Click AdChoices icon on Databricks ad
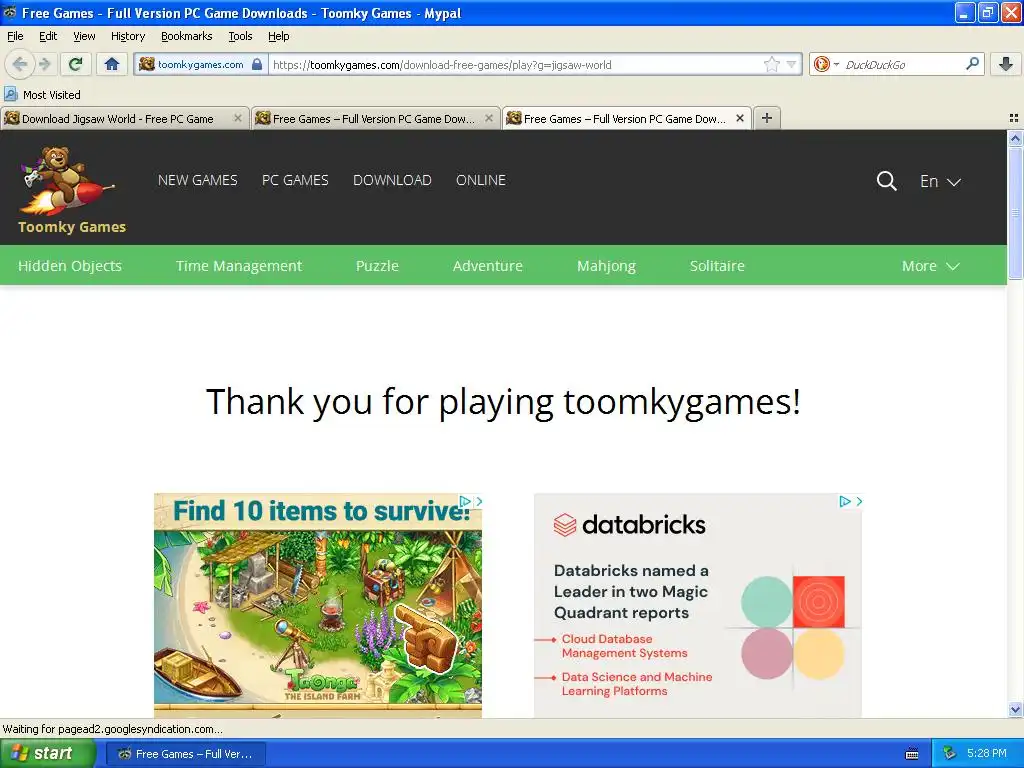Image resolution: width=1024 pixels, height=768 pixels. click(x=845, y=501)
